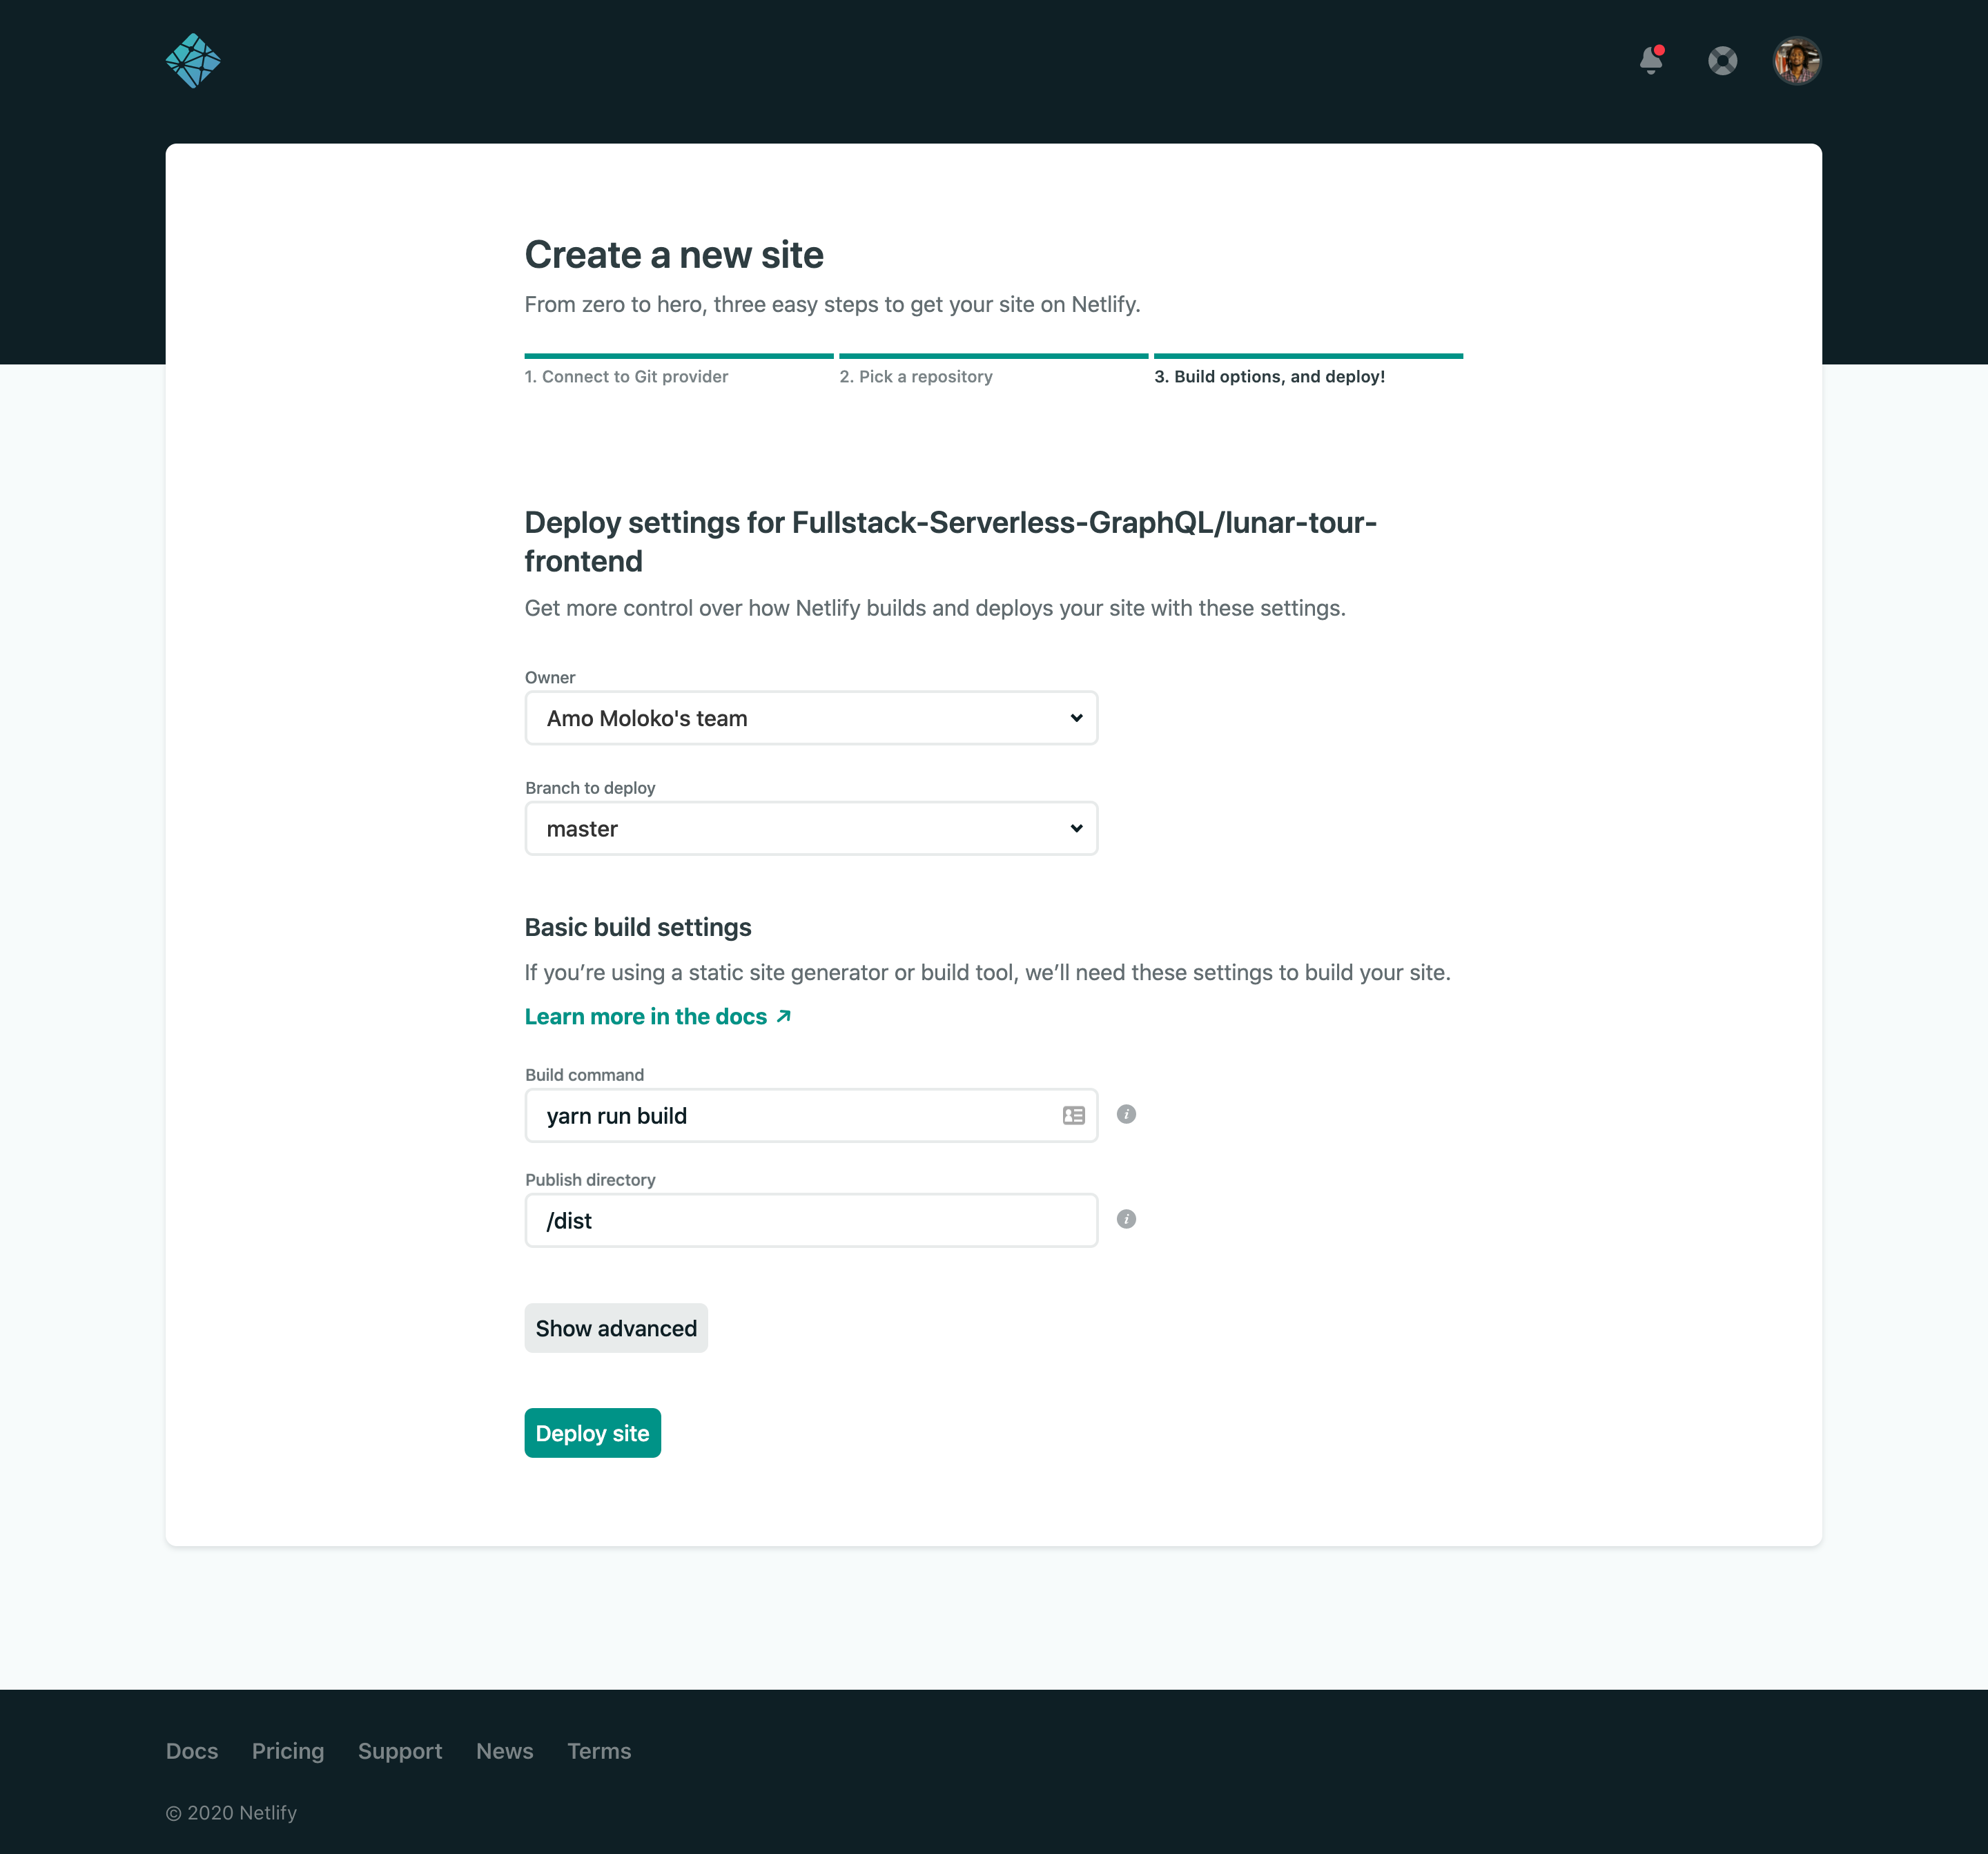Click the autofill icon in Build command
1988x1854 pixels.
(1073, 1115)
